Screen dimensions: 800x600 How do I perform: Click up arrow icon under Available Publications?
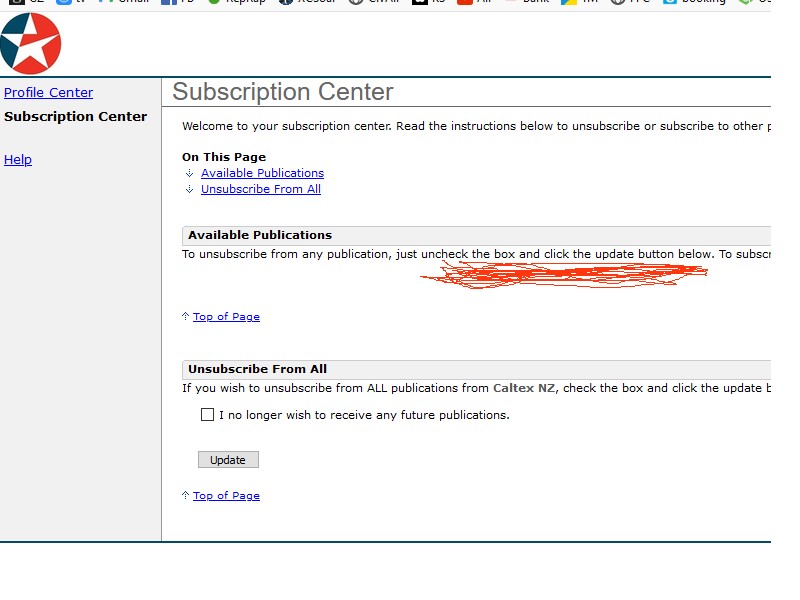click(x=185, y=317)
